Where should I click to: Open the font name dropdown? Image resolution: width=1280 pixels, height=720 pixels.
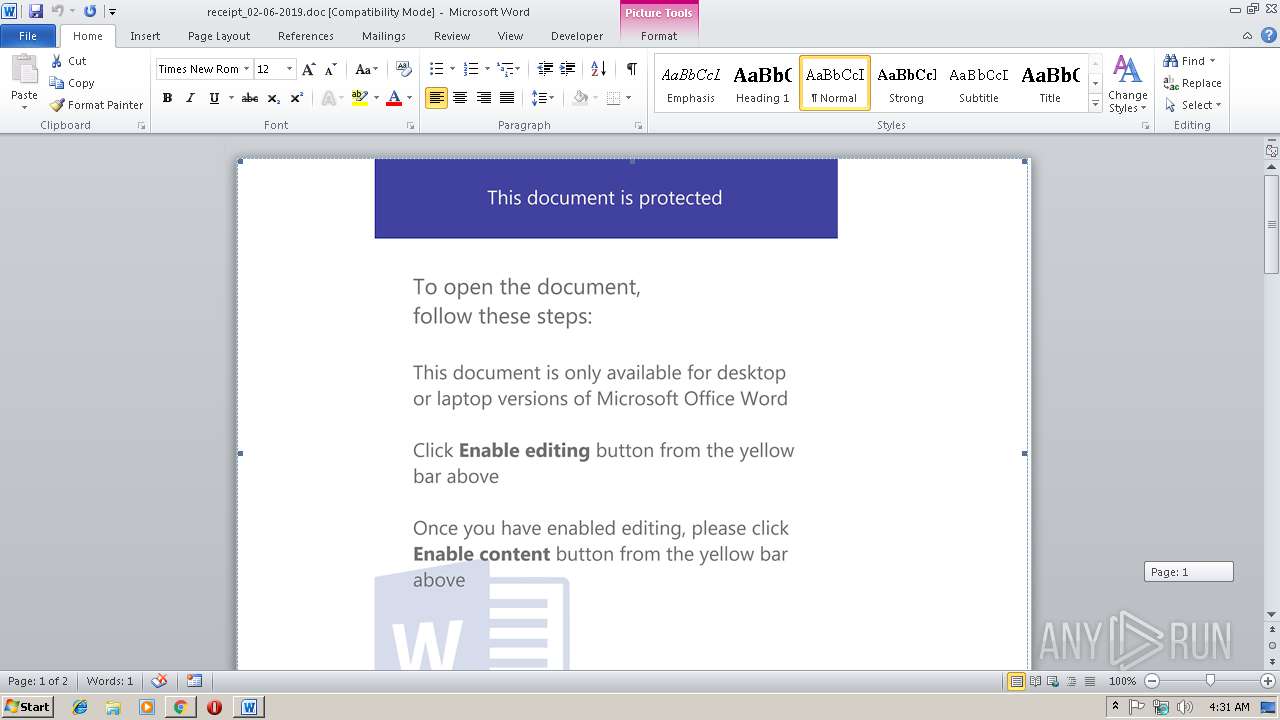(247, 69)
